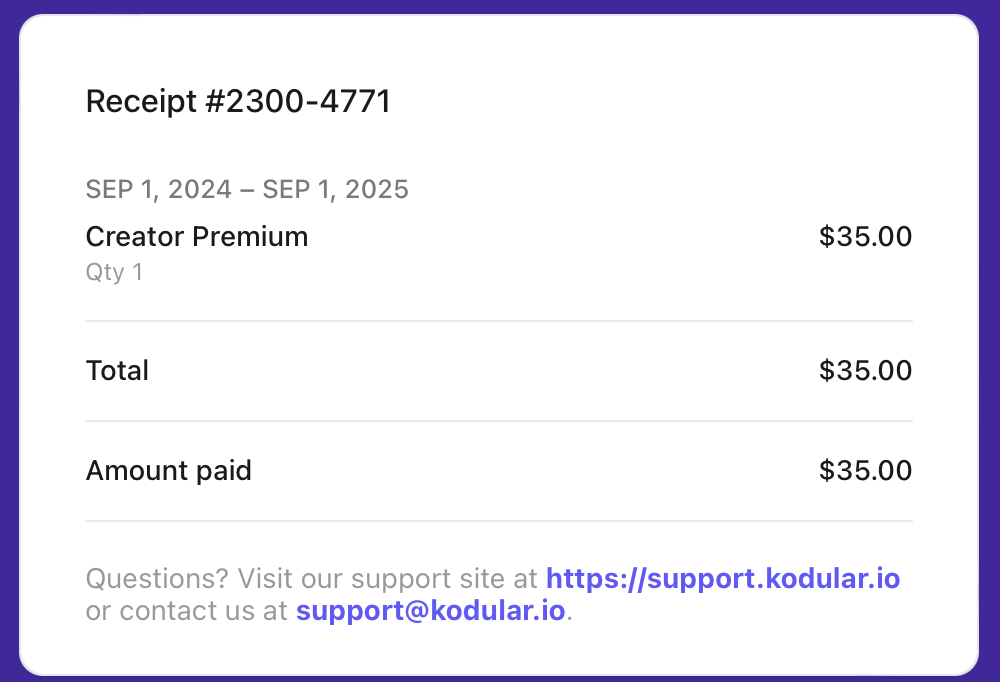Open the https://support.kodular.io support link
This screenshot has width=1000, height=682.
tap(722, 578)
